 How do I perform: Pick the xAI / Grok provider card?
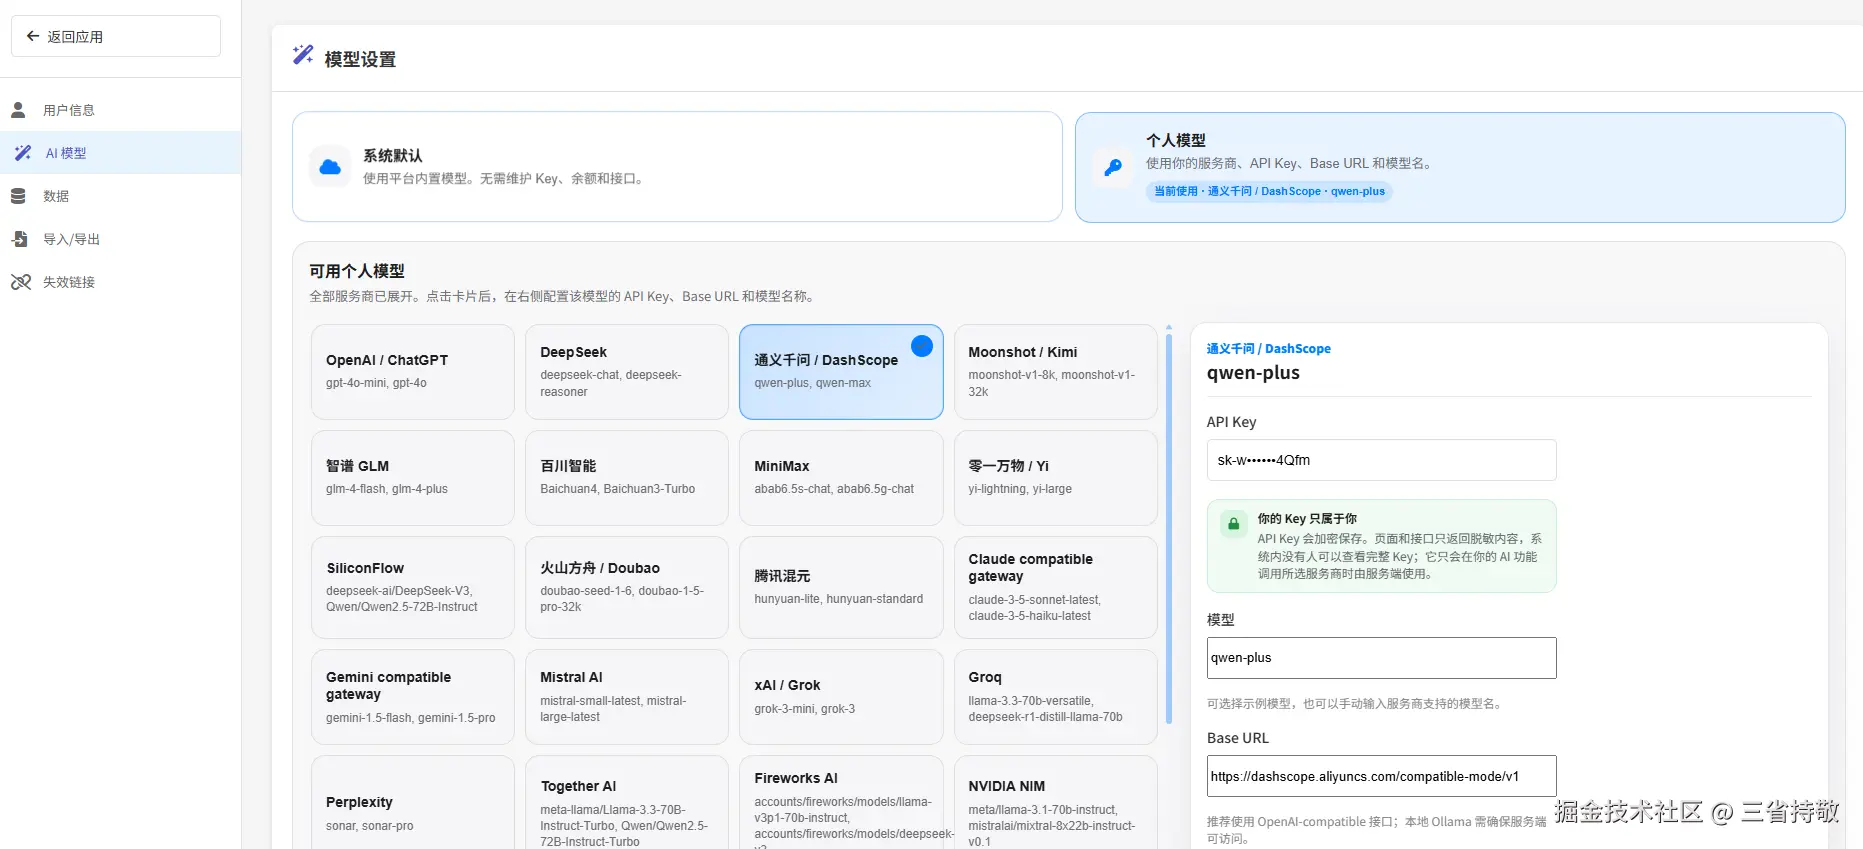click(x=841, y=697)
